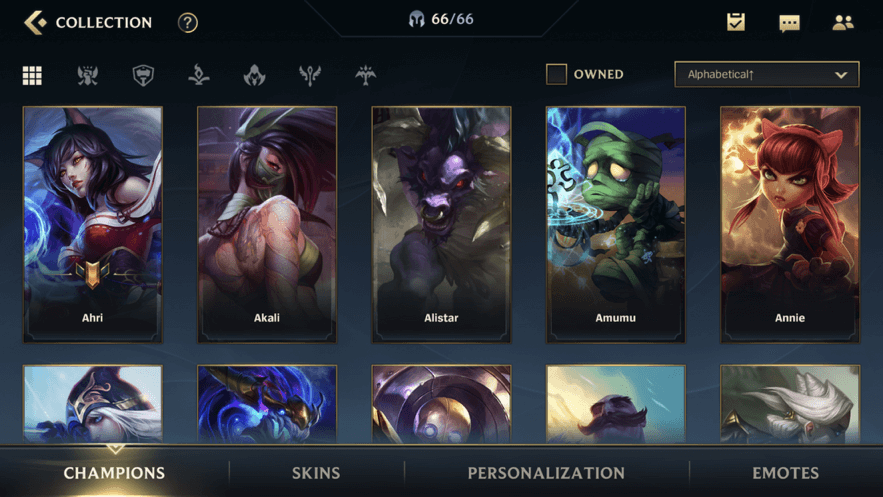Open the missions checklist icon
The width and height of the screenshot is (883, 497).
[735, 22]
